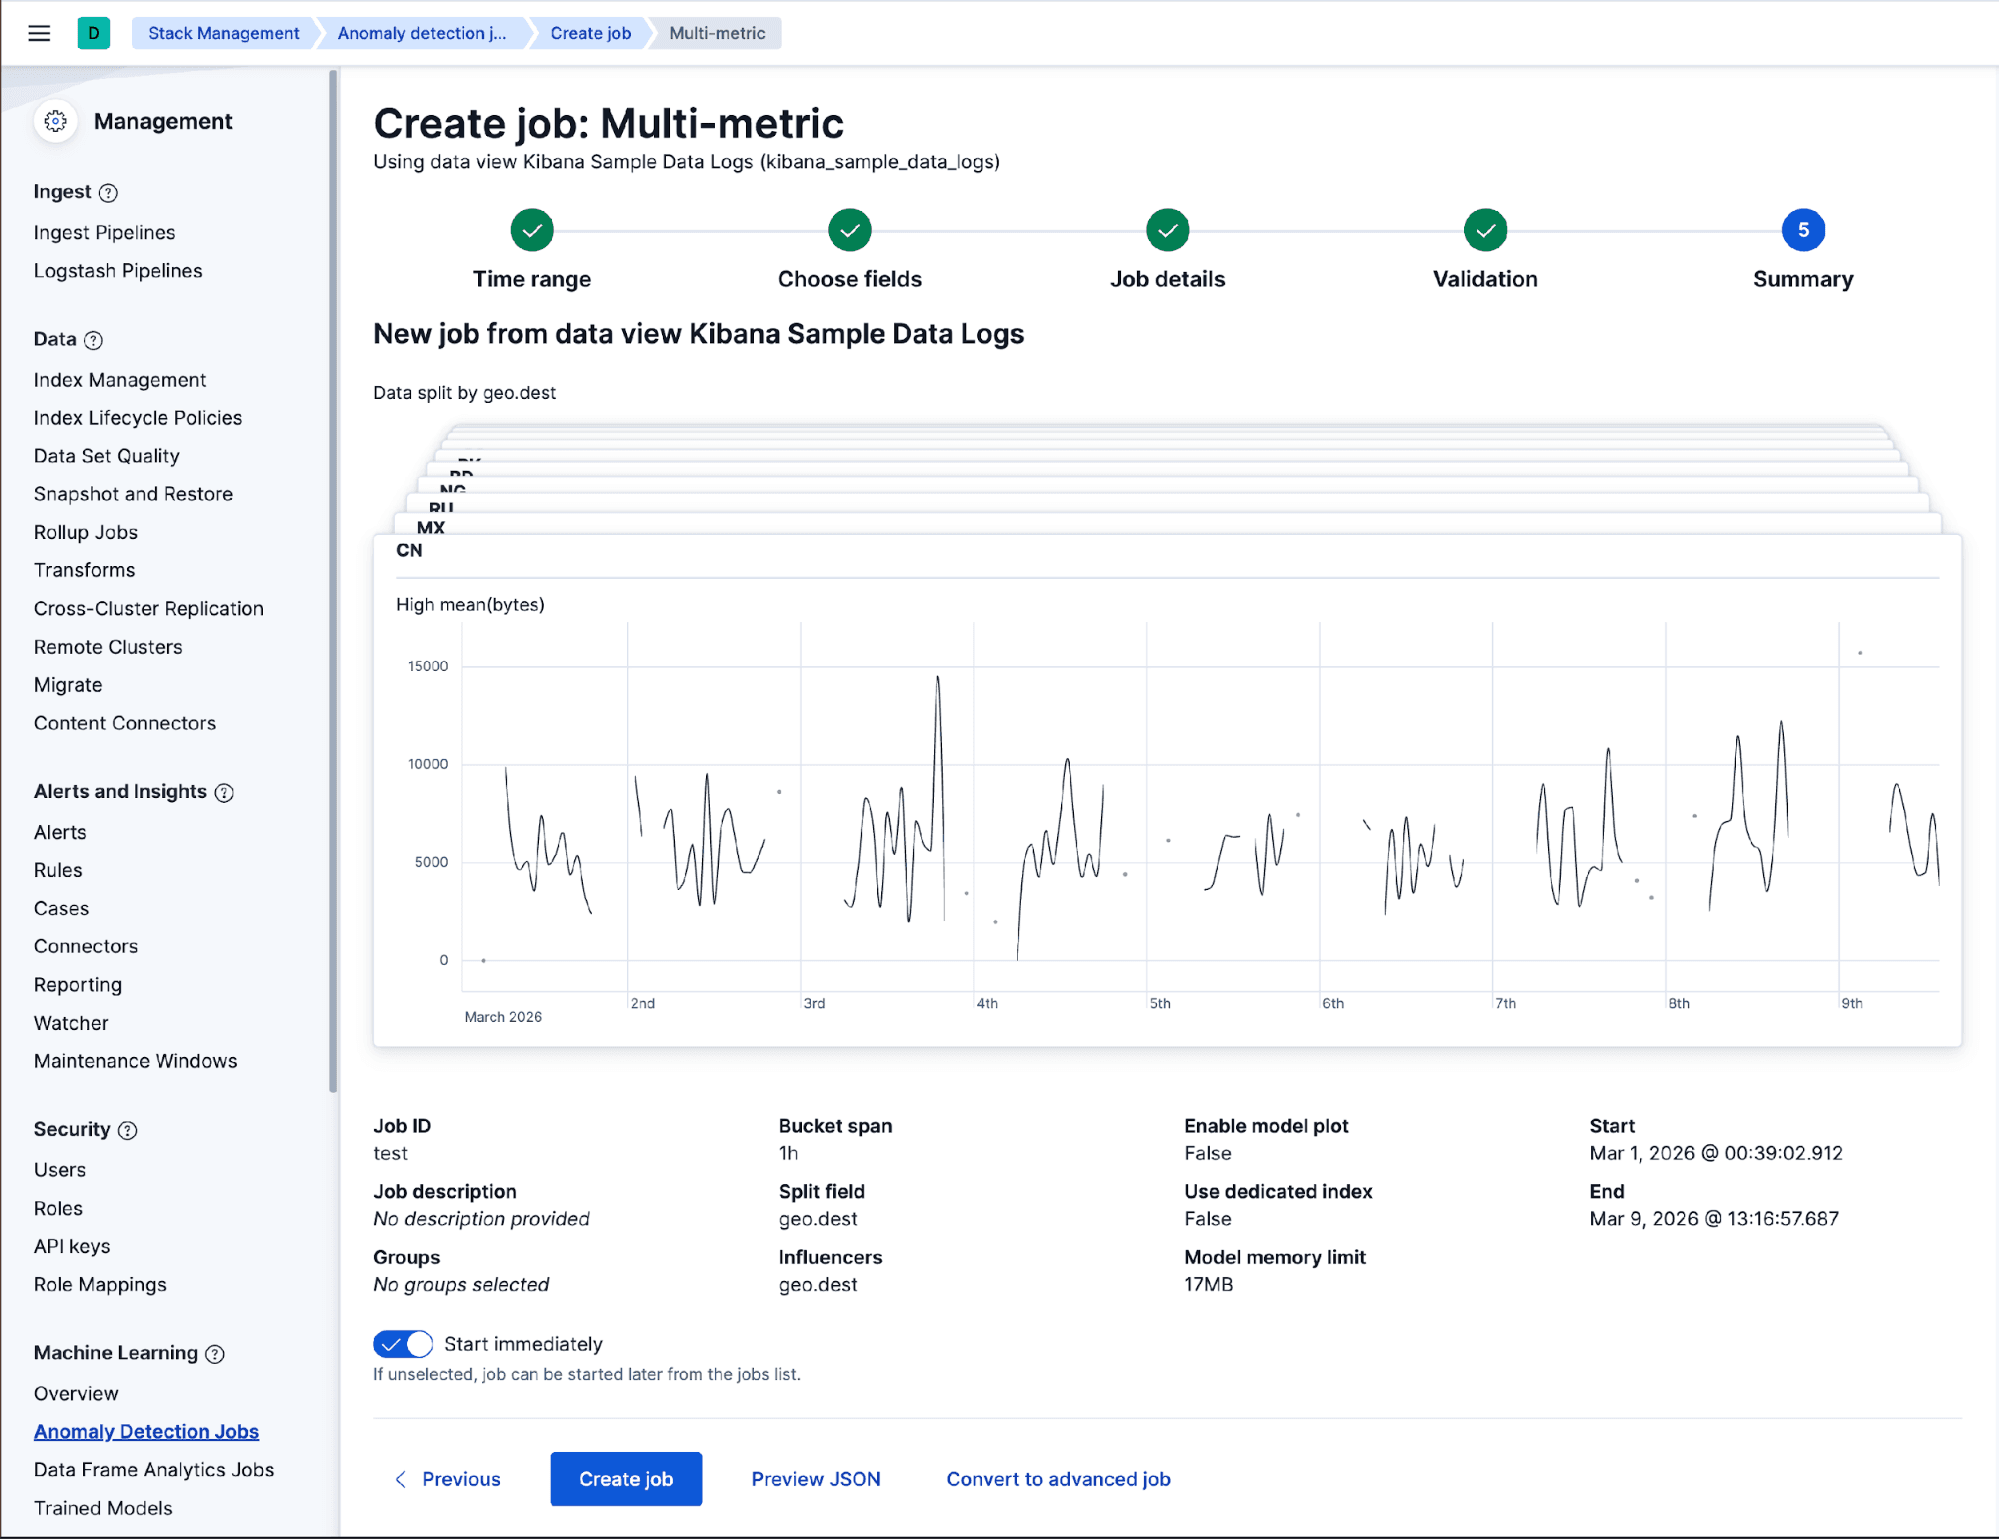This screenshot has width=1999, height=1540.
Task: Click the Create job button
Action: [625, 1478]
